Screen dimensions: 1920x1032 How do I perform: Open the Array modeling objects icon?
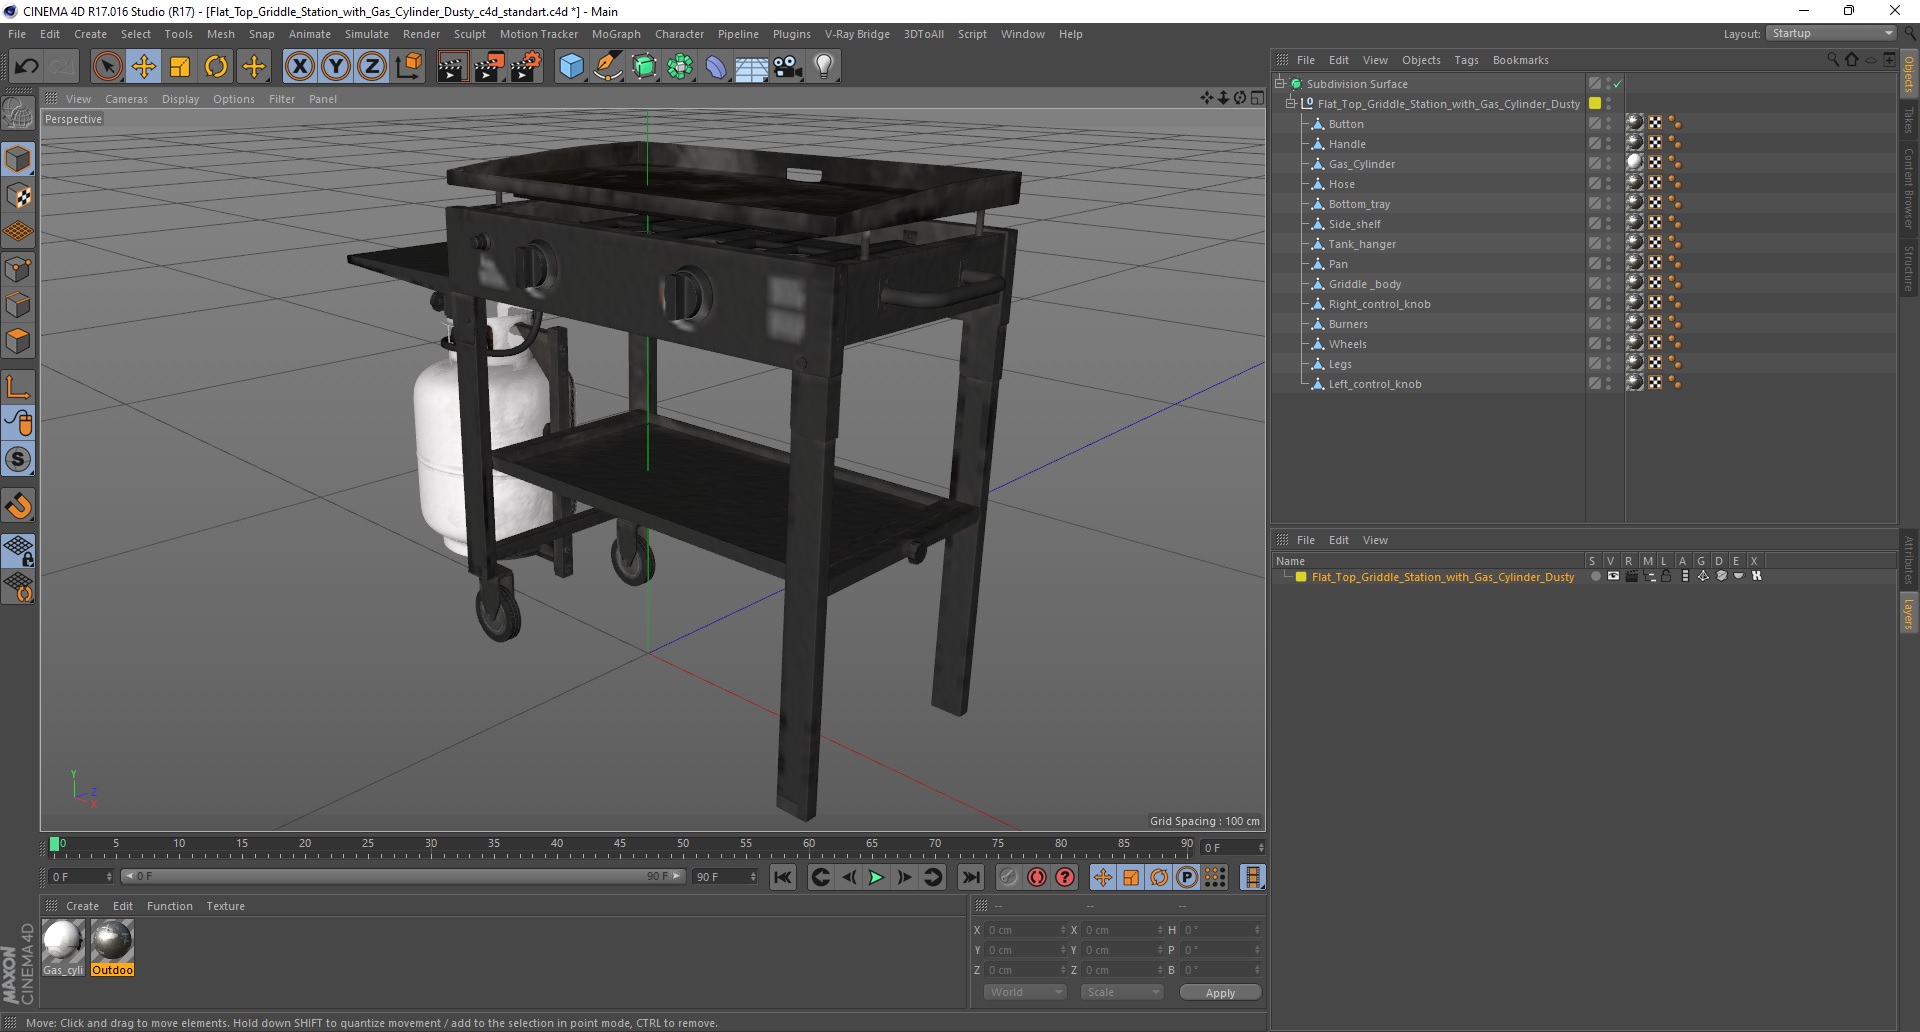(680, 67)
